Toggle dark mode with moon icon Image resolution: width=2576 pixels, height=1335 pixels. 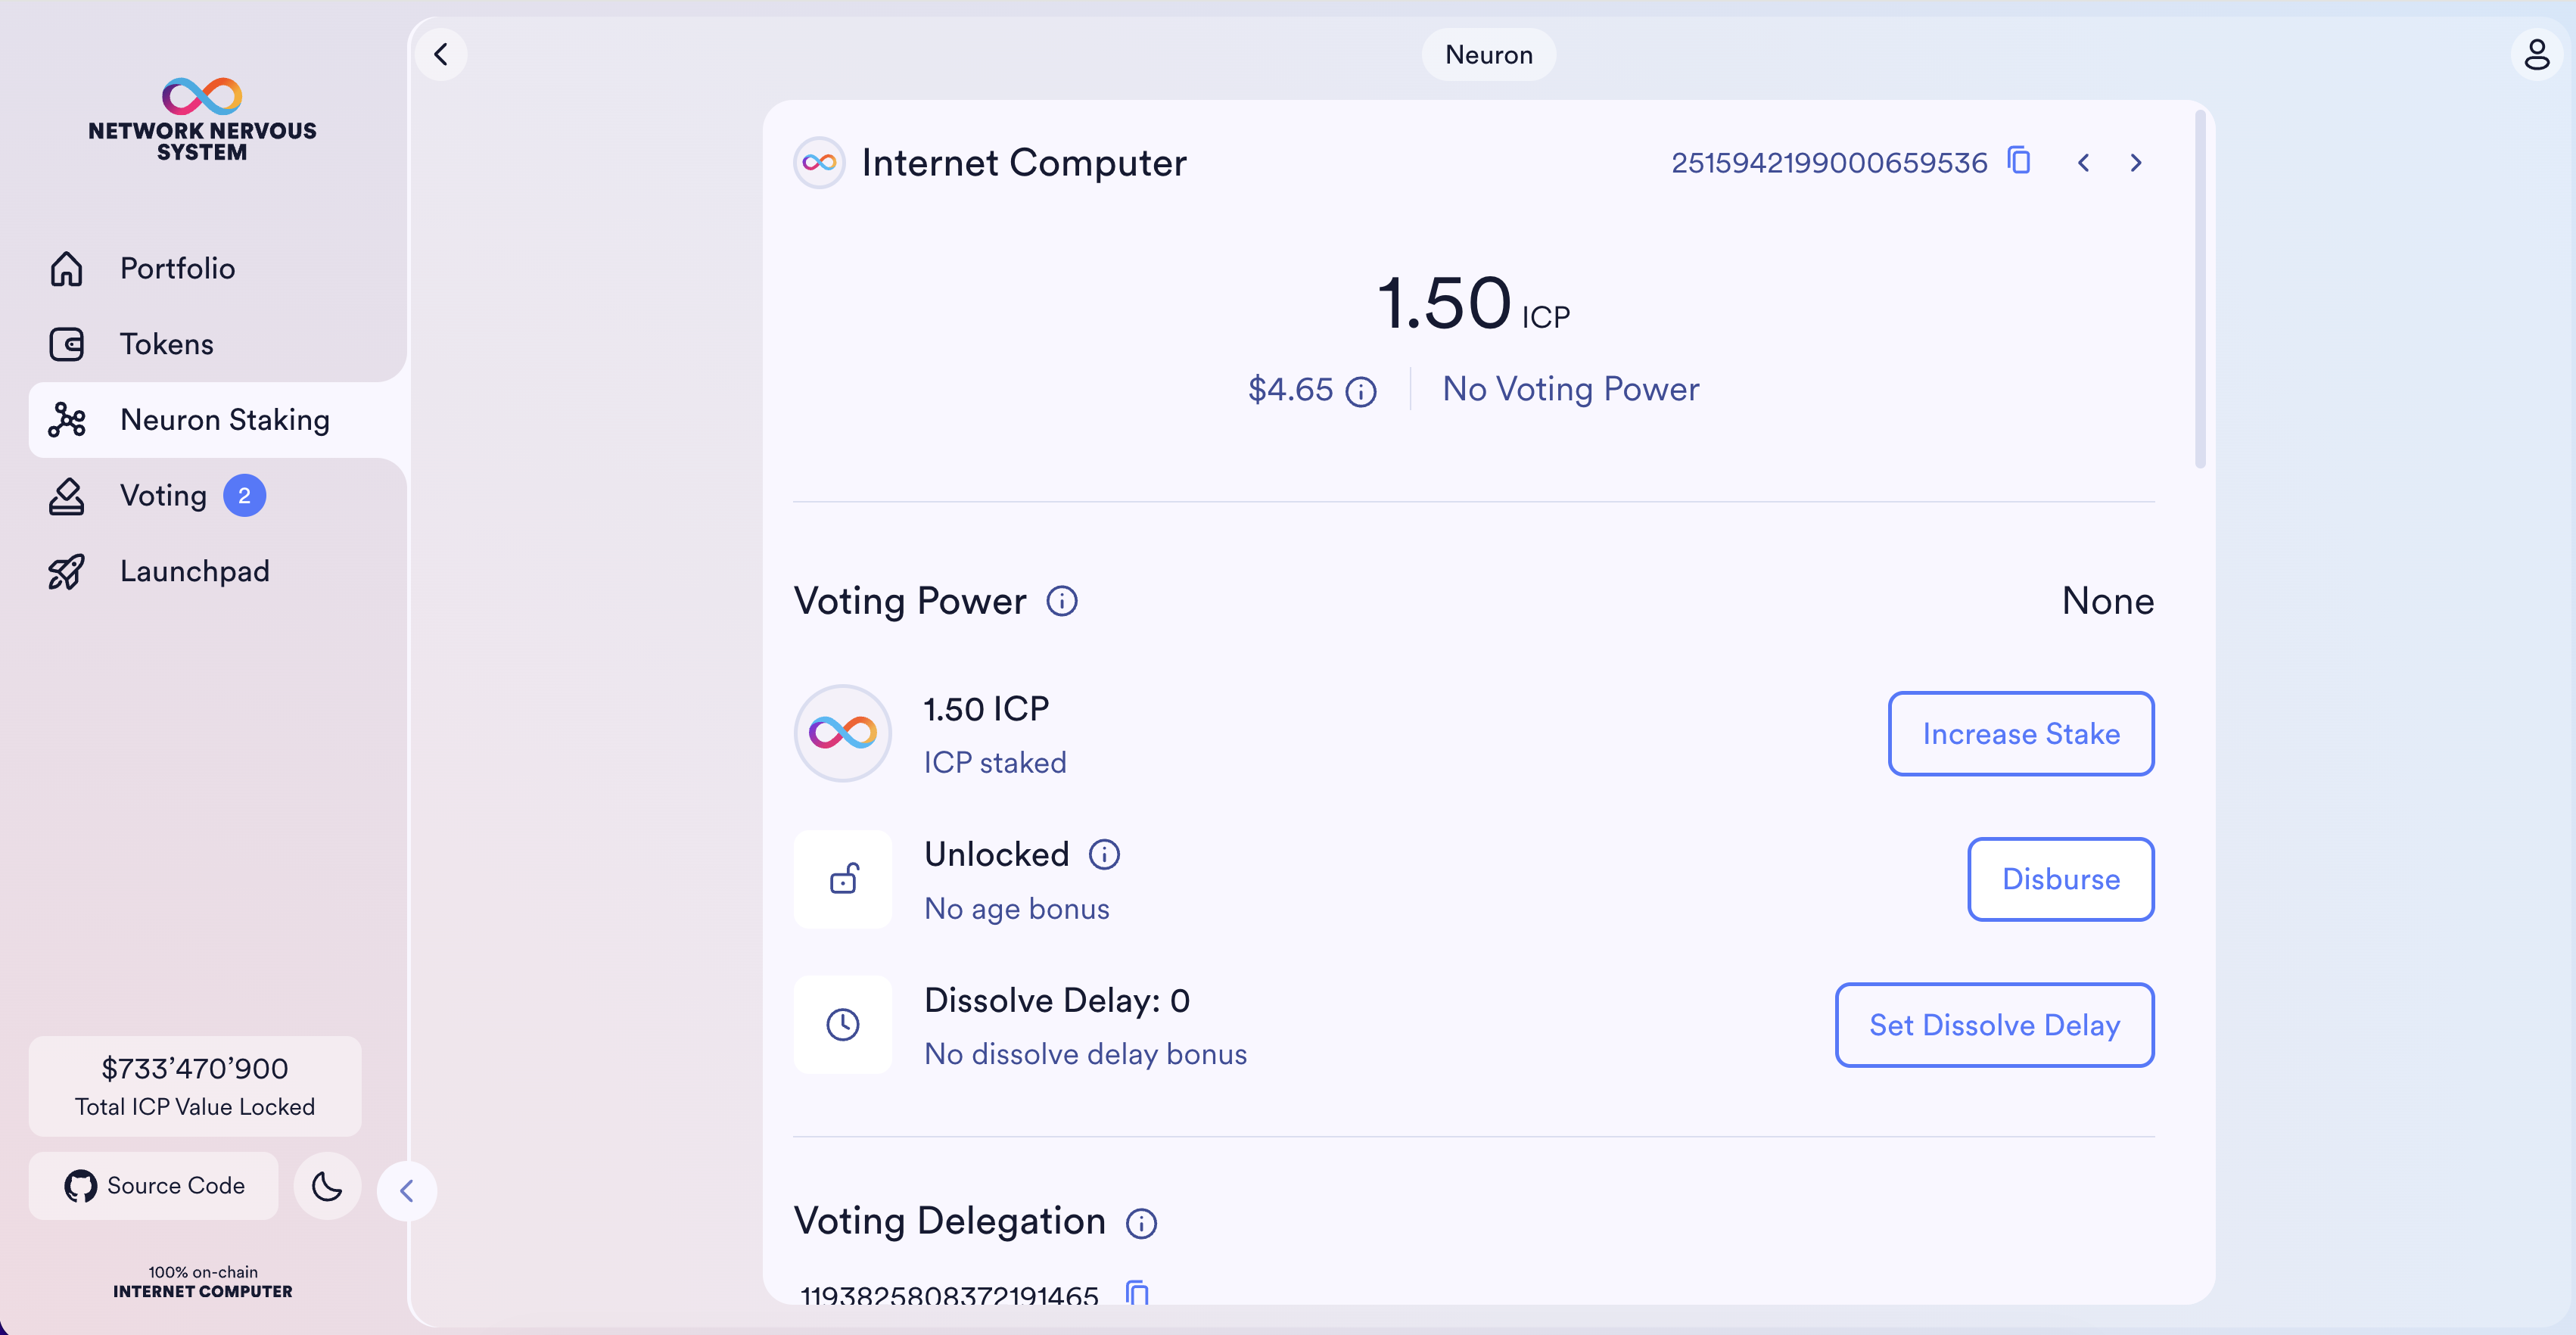(327, 1186)
